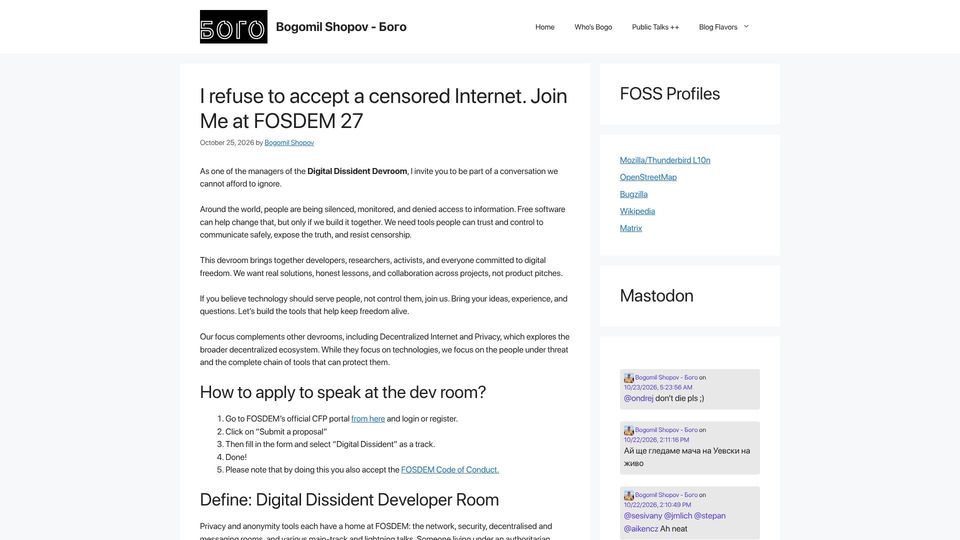Click avatar on the 2:10:49 PM Mastodon post
960x540 pixels.
point(629,495)
